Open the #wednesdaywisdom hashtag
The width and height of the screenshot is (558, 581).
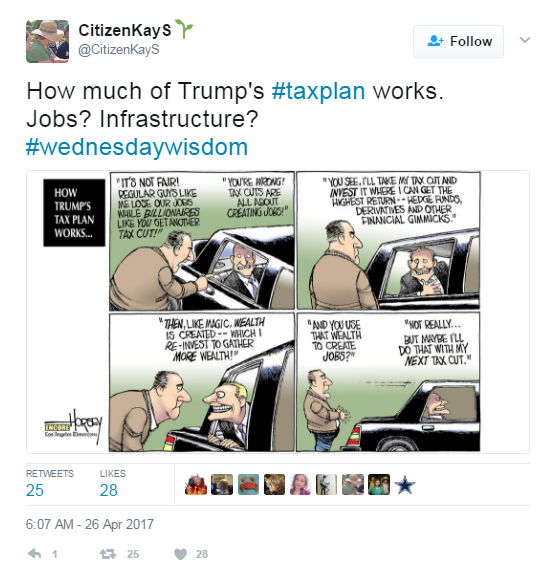point(137,147)
